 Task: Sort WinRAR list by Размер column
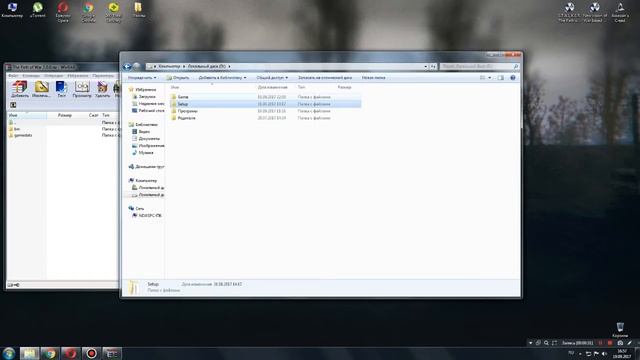coord(64,116)
